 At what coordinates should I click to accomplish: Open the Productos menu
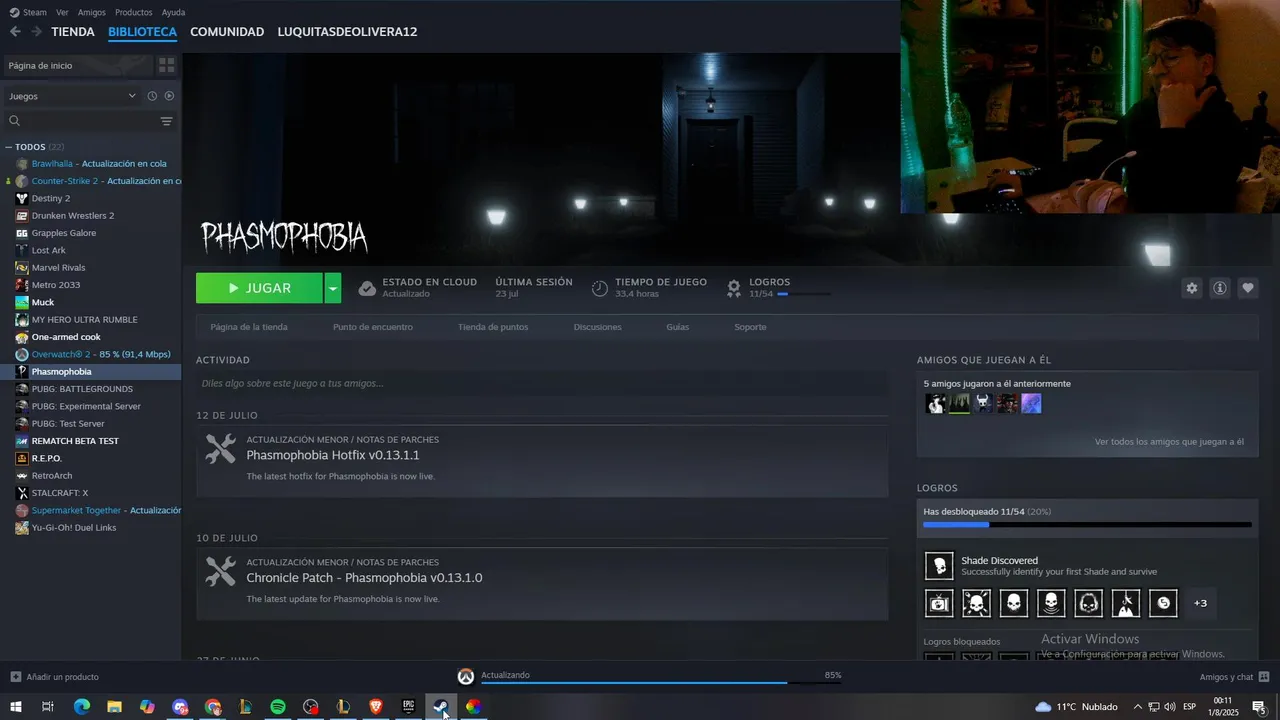pyautogui.click(x=134, y=12)
